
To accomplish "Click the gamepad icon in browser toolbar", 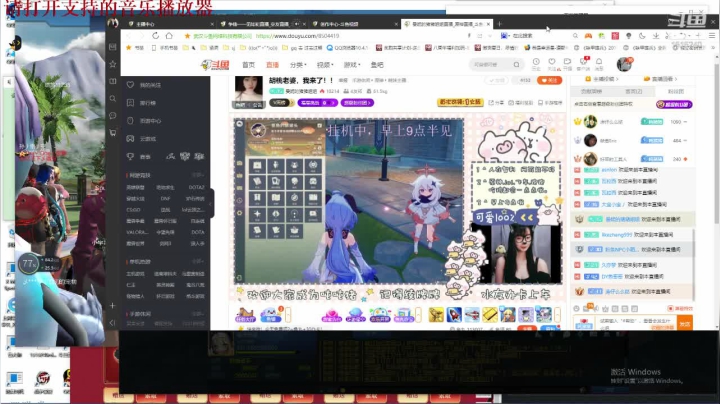I will [x=588, y=35].
